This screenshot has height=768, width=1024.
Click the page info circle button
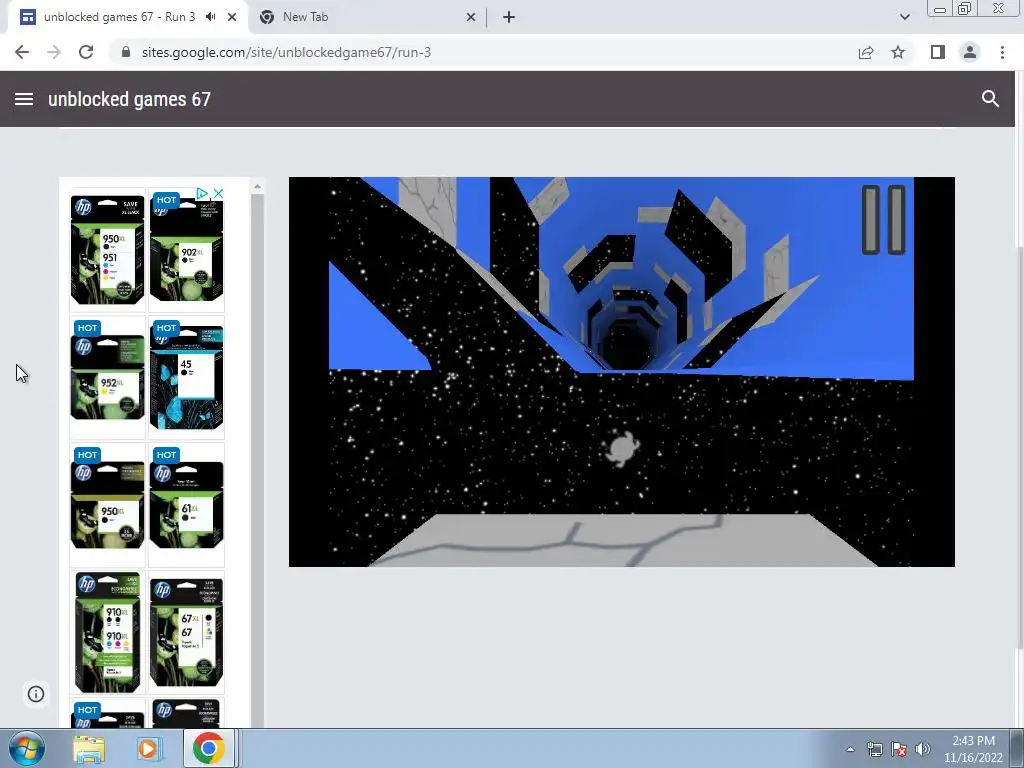(x=36, y=694)
